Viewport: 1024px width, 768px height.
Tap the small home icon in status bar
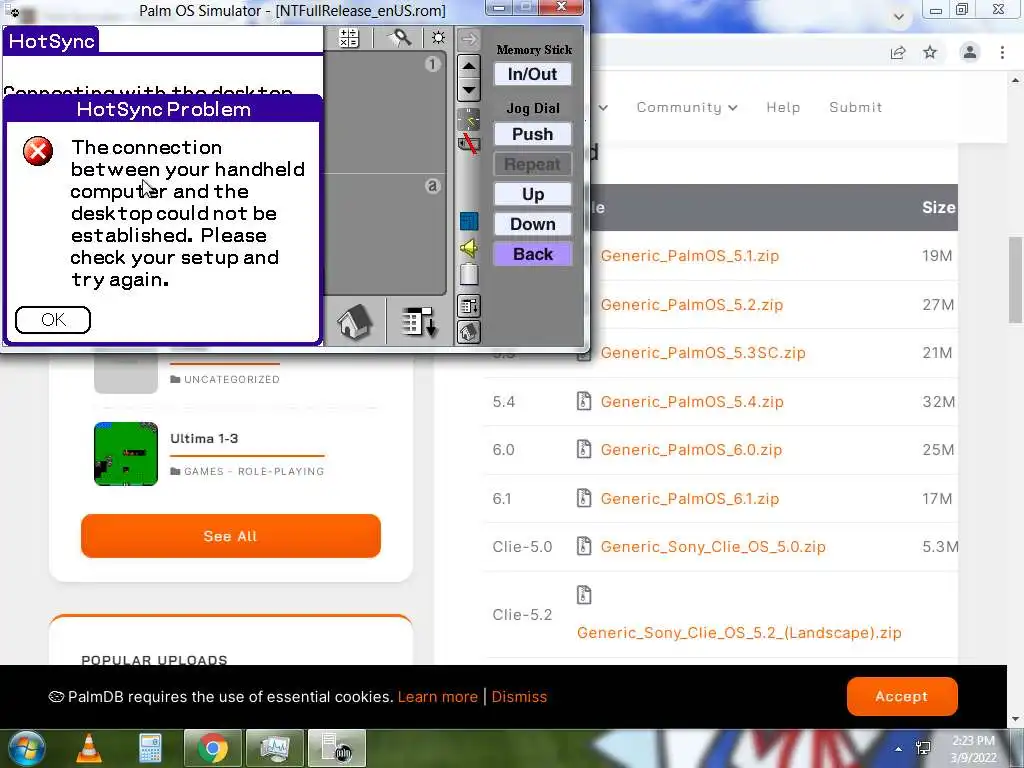click(469, 332)
